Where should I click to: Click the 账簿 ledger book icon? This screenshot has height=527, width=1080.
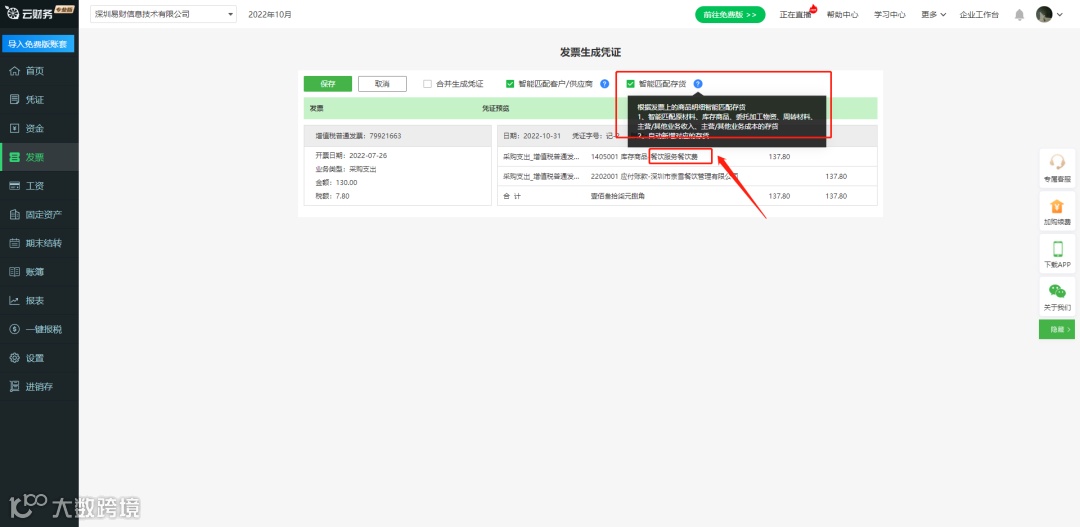coord(14,272)
